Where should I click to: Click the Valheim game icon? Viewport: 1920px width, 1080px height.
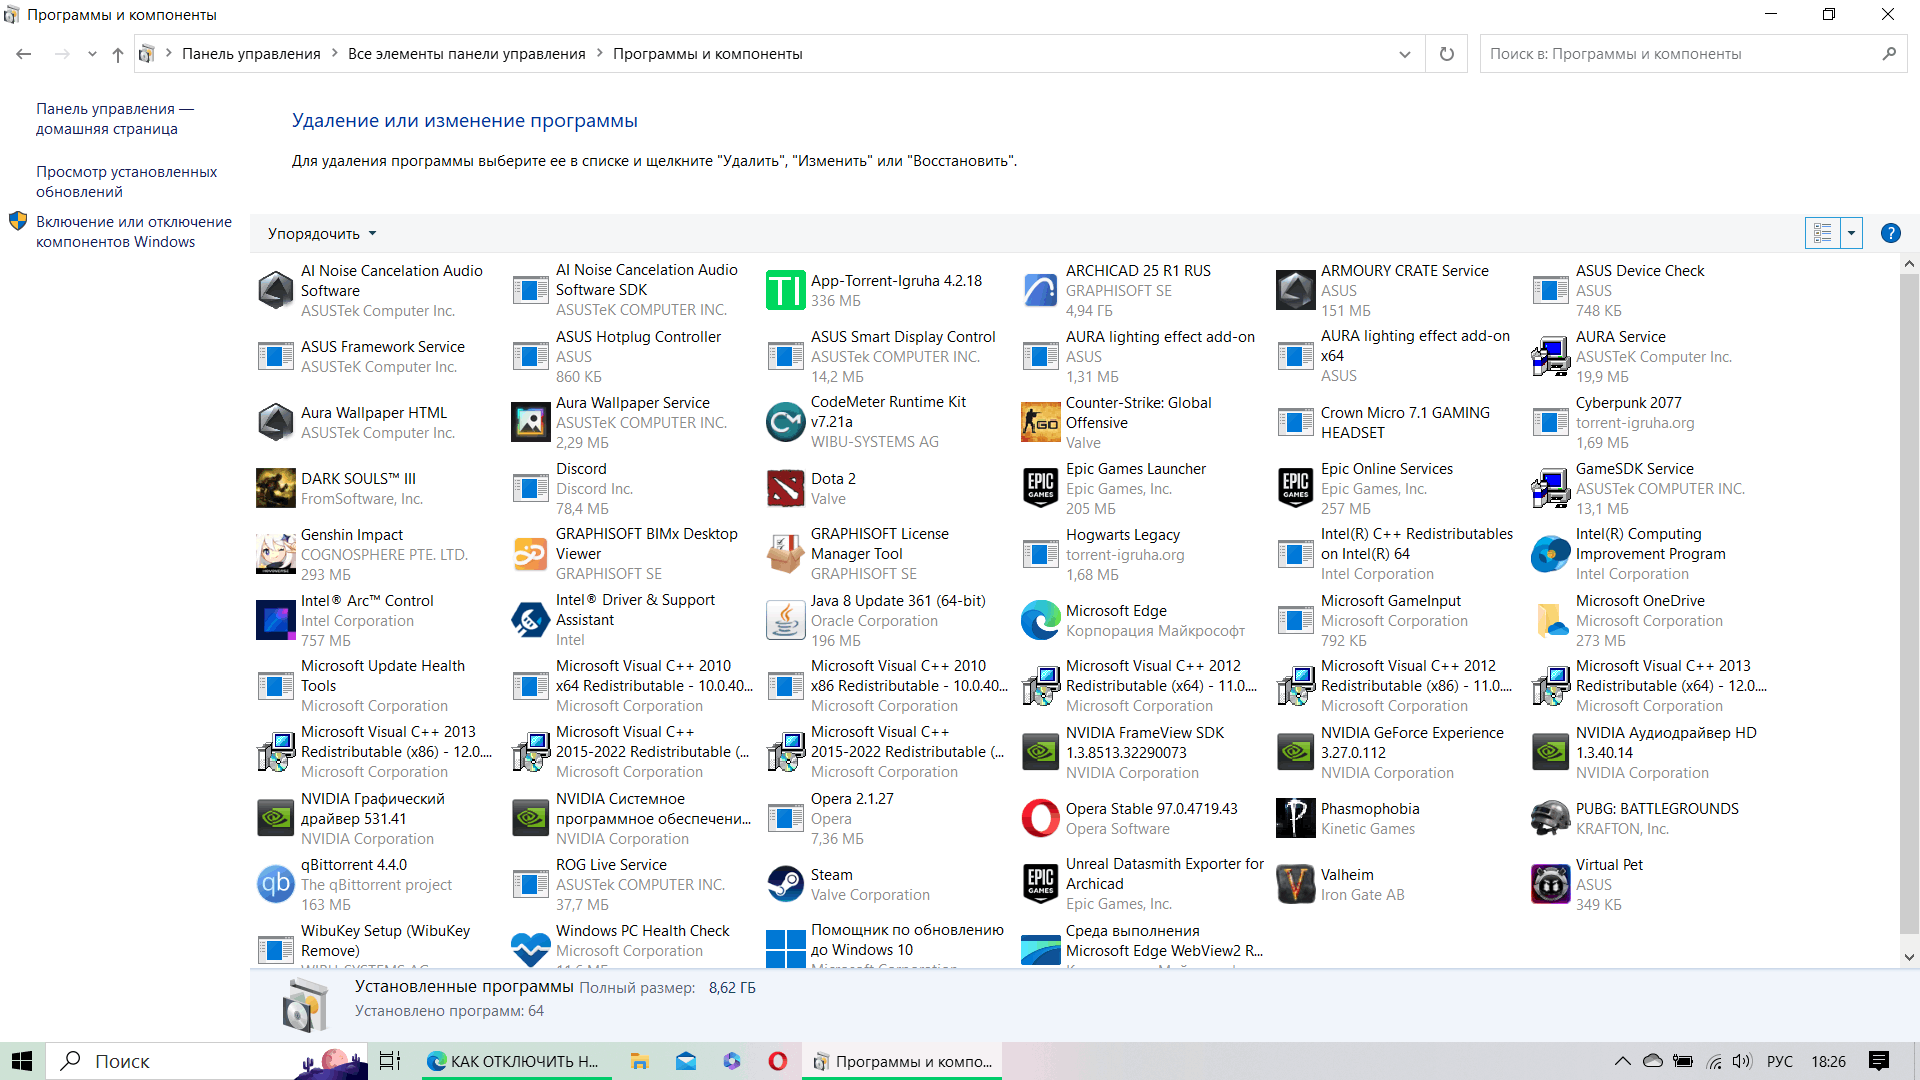pos(1295,885)
